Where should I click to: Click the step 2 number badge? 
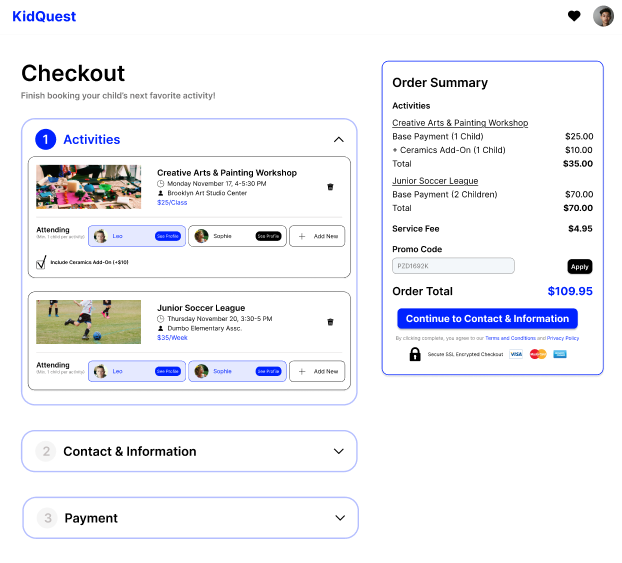point(46,451)
